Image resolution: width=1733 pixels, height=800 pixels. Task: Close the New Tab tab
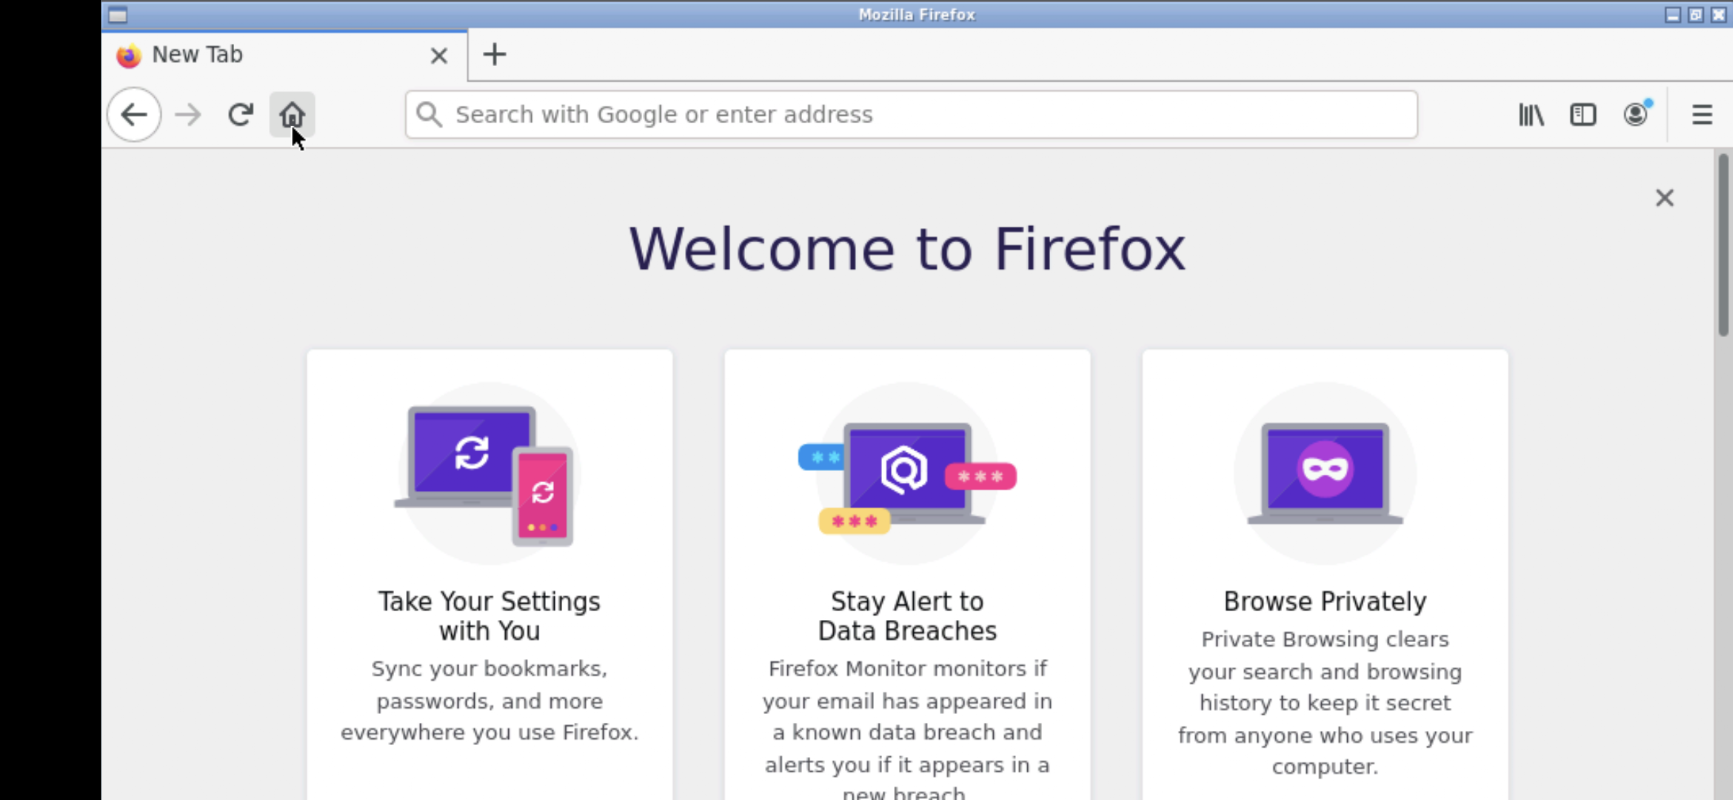(x=439, y=56)
